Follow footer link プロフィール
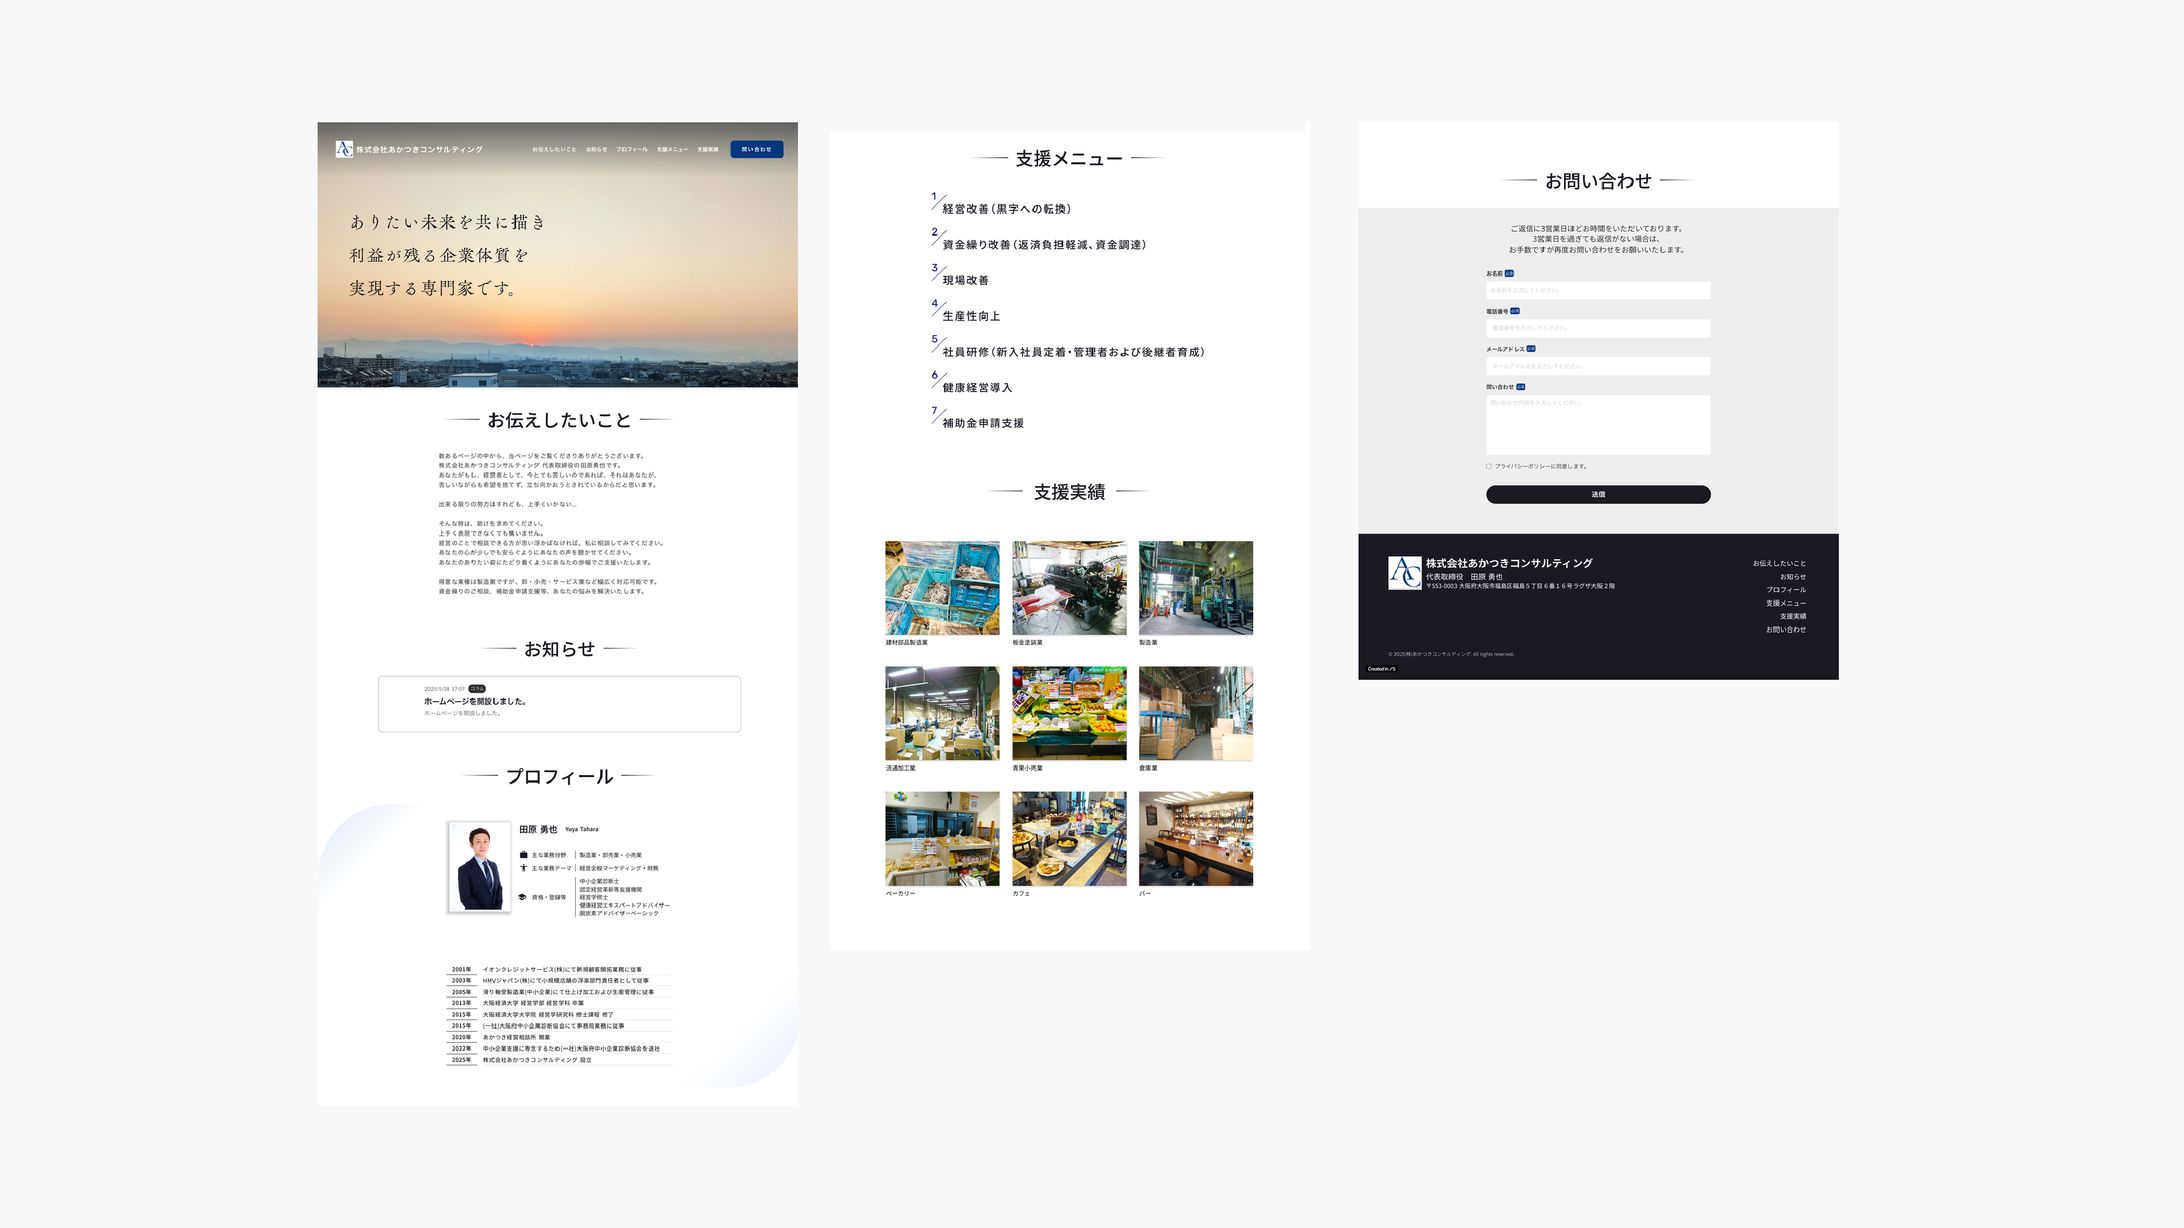The image size is (2184, 1228). pos(1786,590)
